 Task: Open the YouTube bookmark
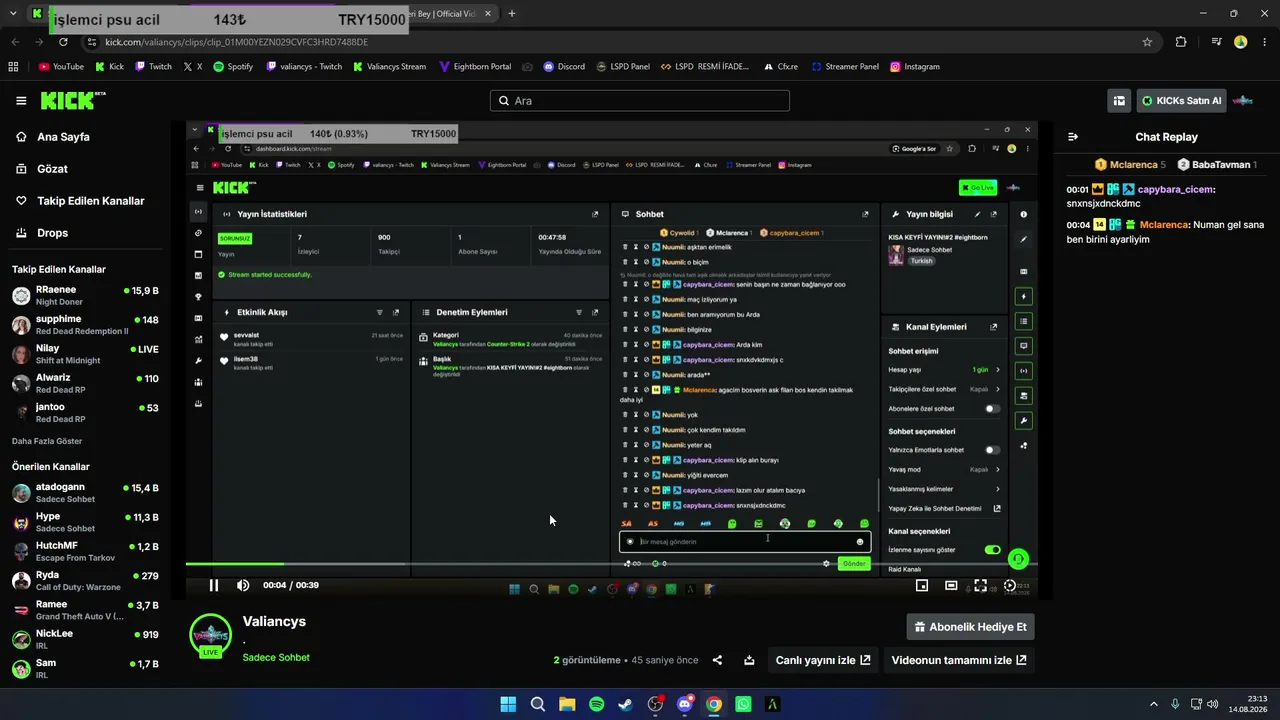[61, 67]
